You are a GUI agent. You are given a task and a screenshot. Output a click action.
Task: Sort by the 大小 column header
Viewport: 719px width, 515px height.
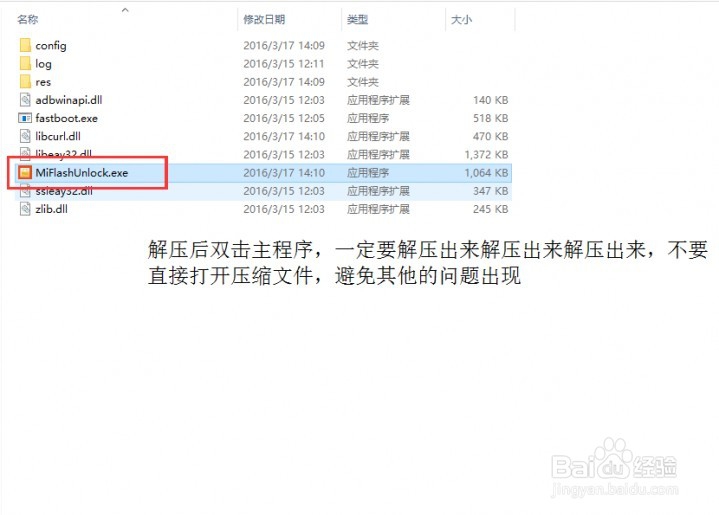click(461, 19)
